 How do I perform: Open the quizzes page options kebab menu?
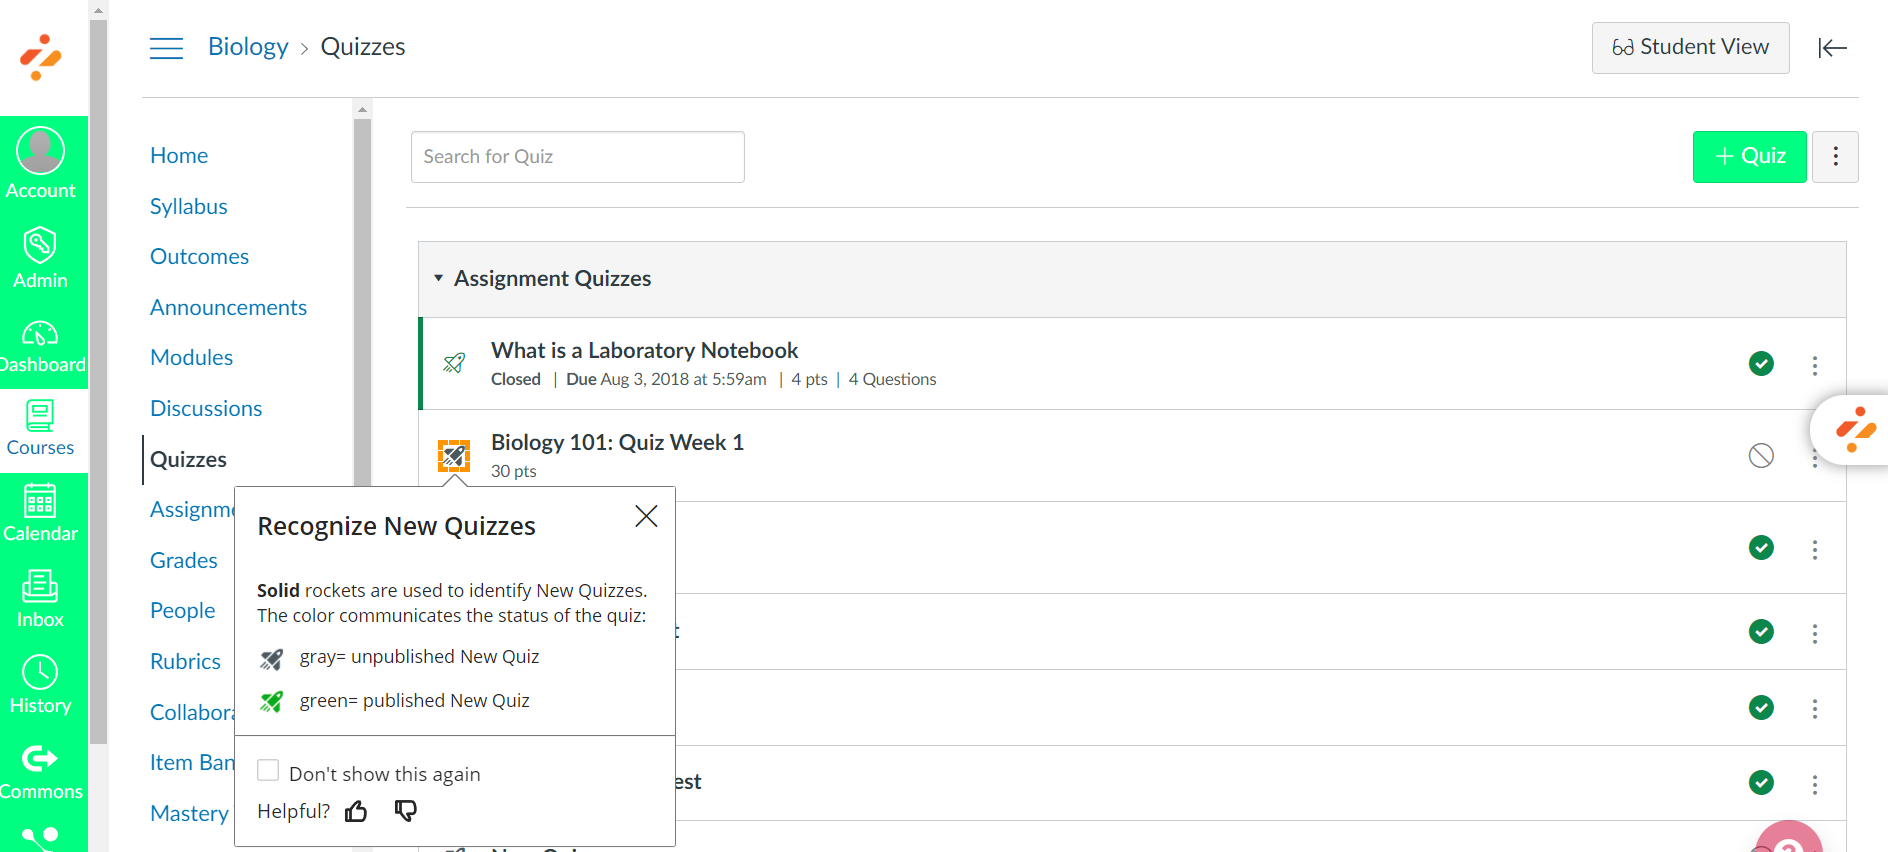coord(1835,156)
